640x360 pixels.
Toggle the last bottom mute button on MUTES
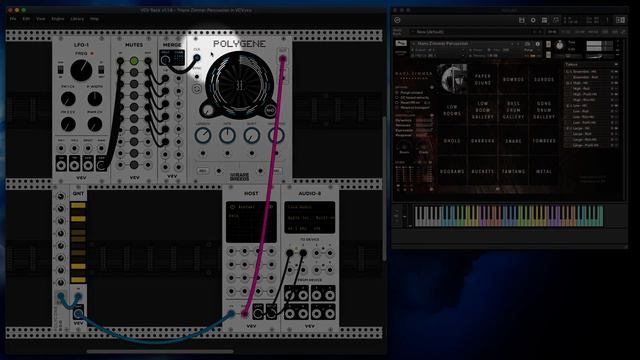point(134,165)
